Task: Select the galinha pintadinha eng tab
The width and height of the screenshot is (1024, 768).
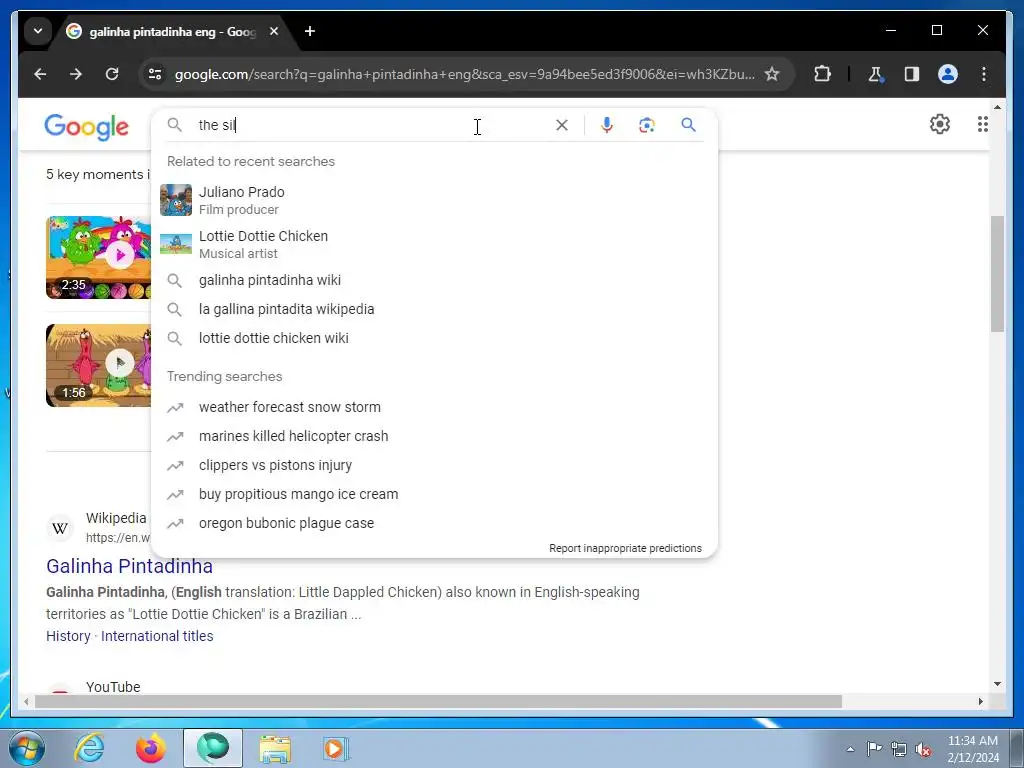Action: coord(173,31)
